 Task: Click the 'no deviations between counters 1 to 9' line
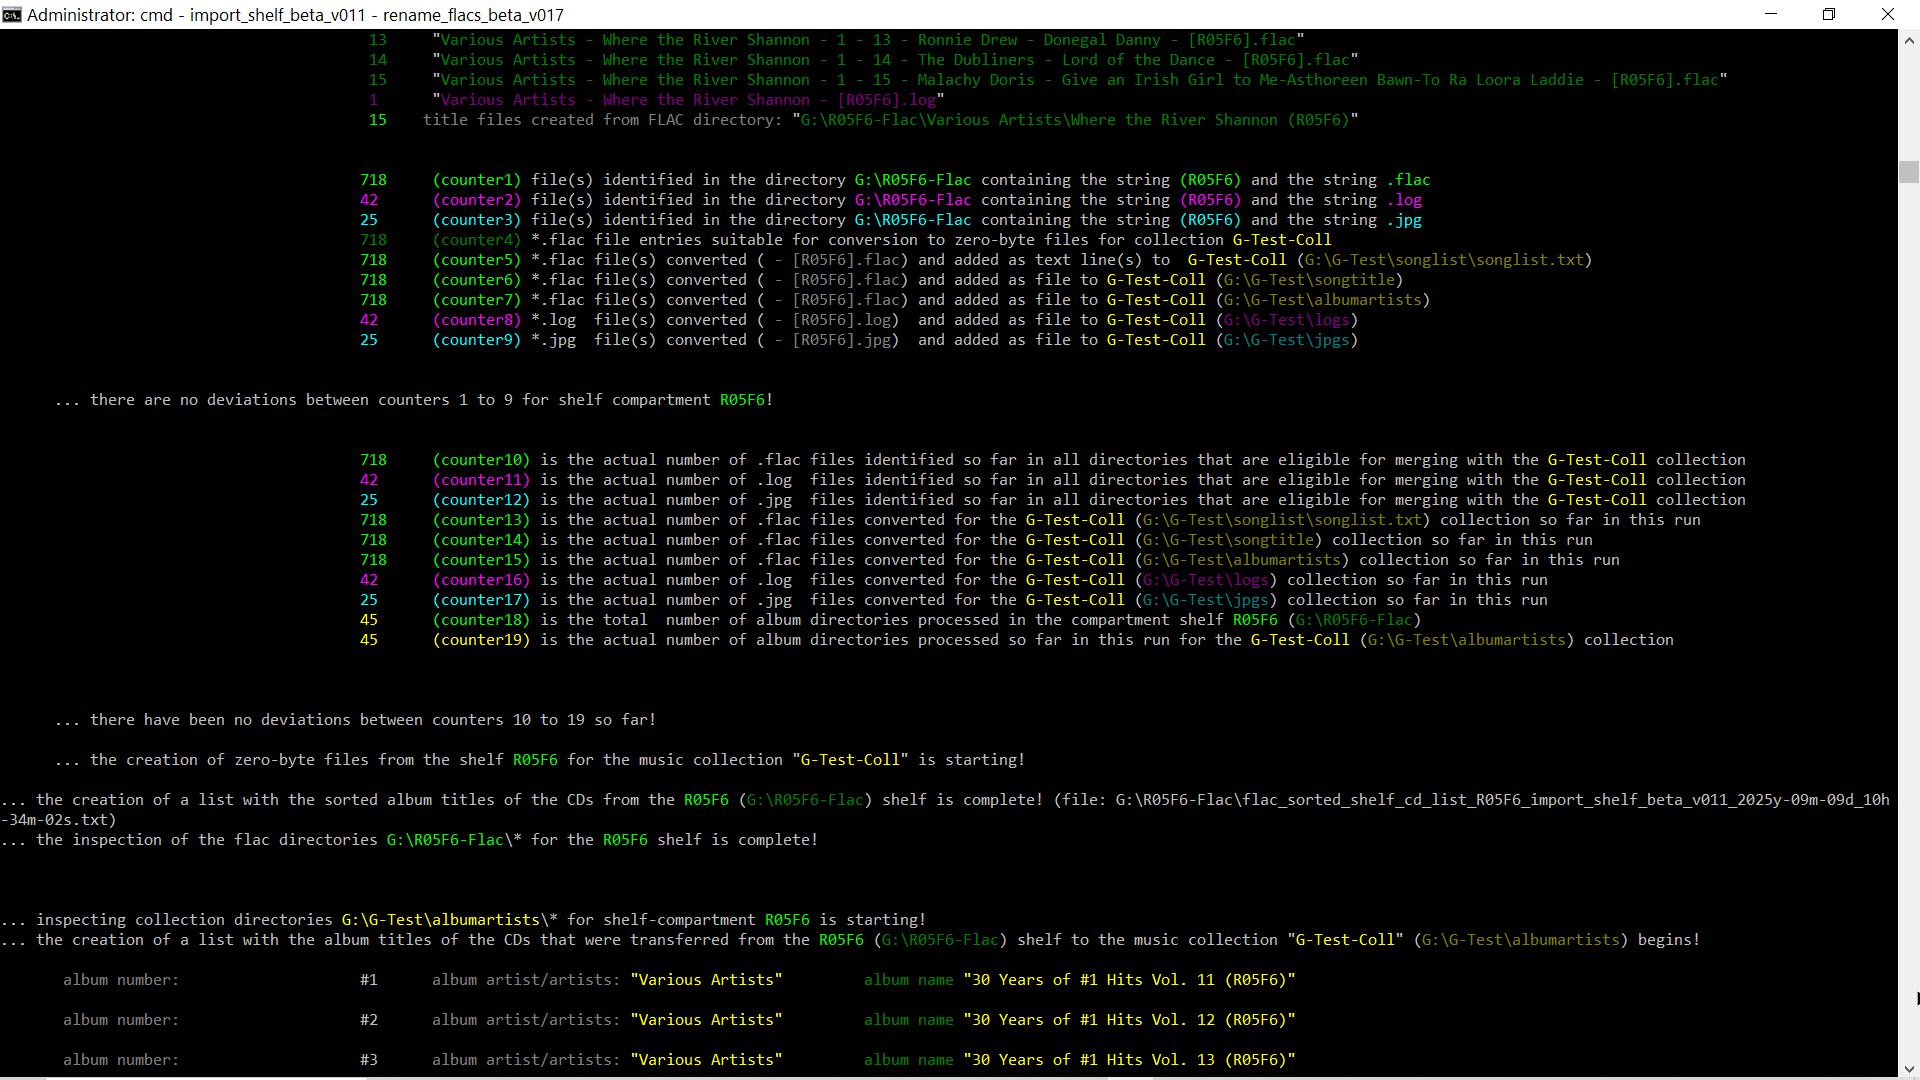click(x=414, y=400)
